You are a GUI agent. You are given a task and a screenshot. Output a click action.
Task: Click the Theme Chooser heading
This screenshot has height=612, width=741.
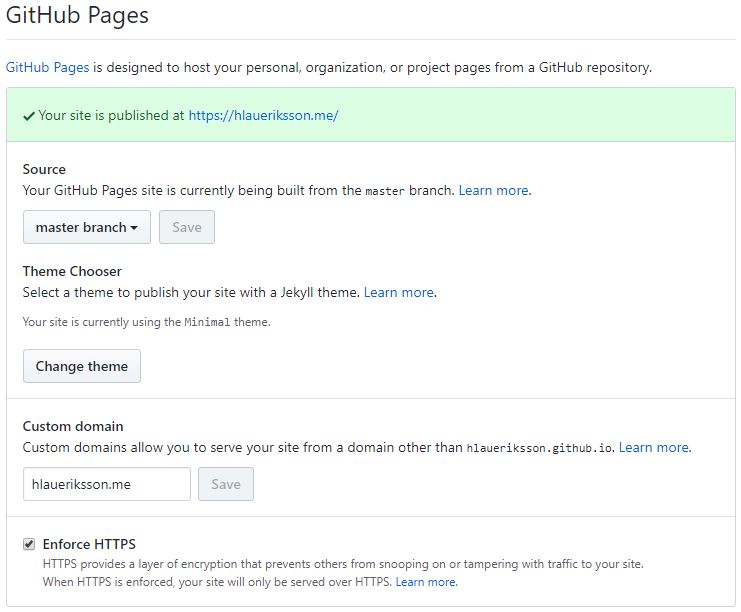click(x=72, y=272)
